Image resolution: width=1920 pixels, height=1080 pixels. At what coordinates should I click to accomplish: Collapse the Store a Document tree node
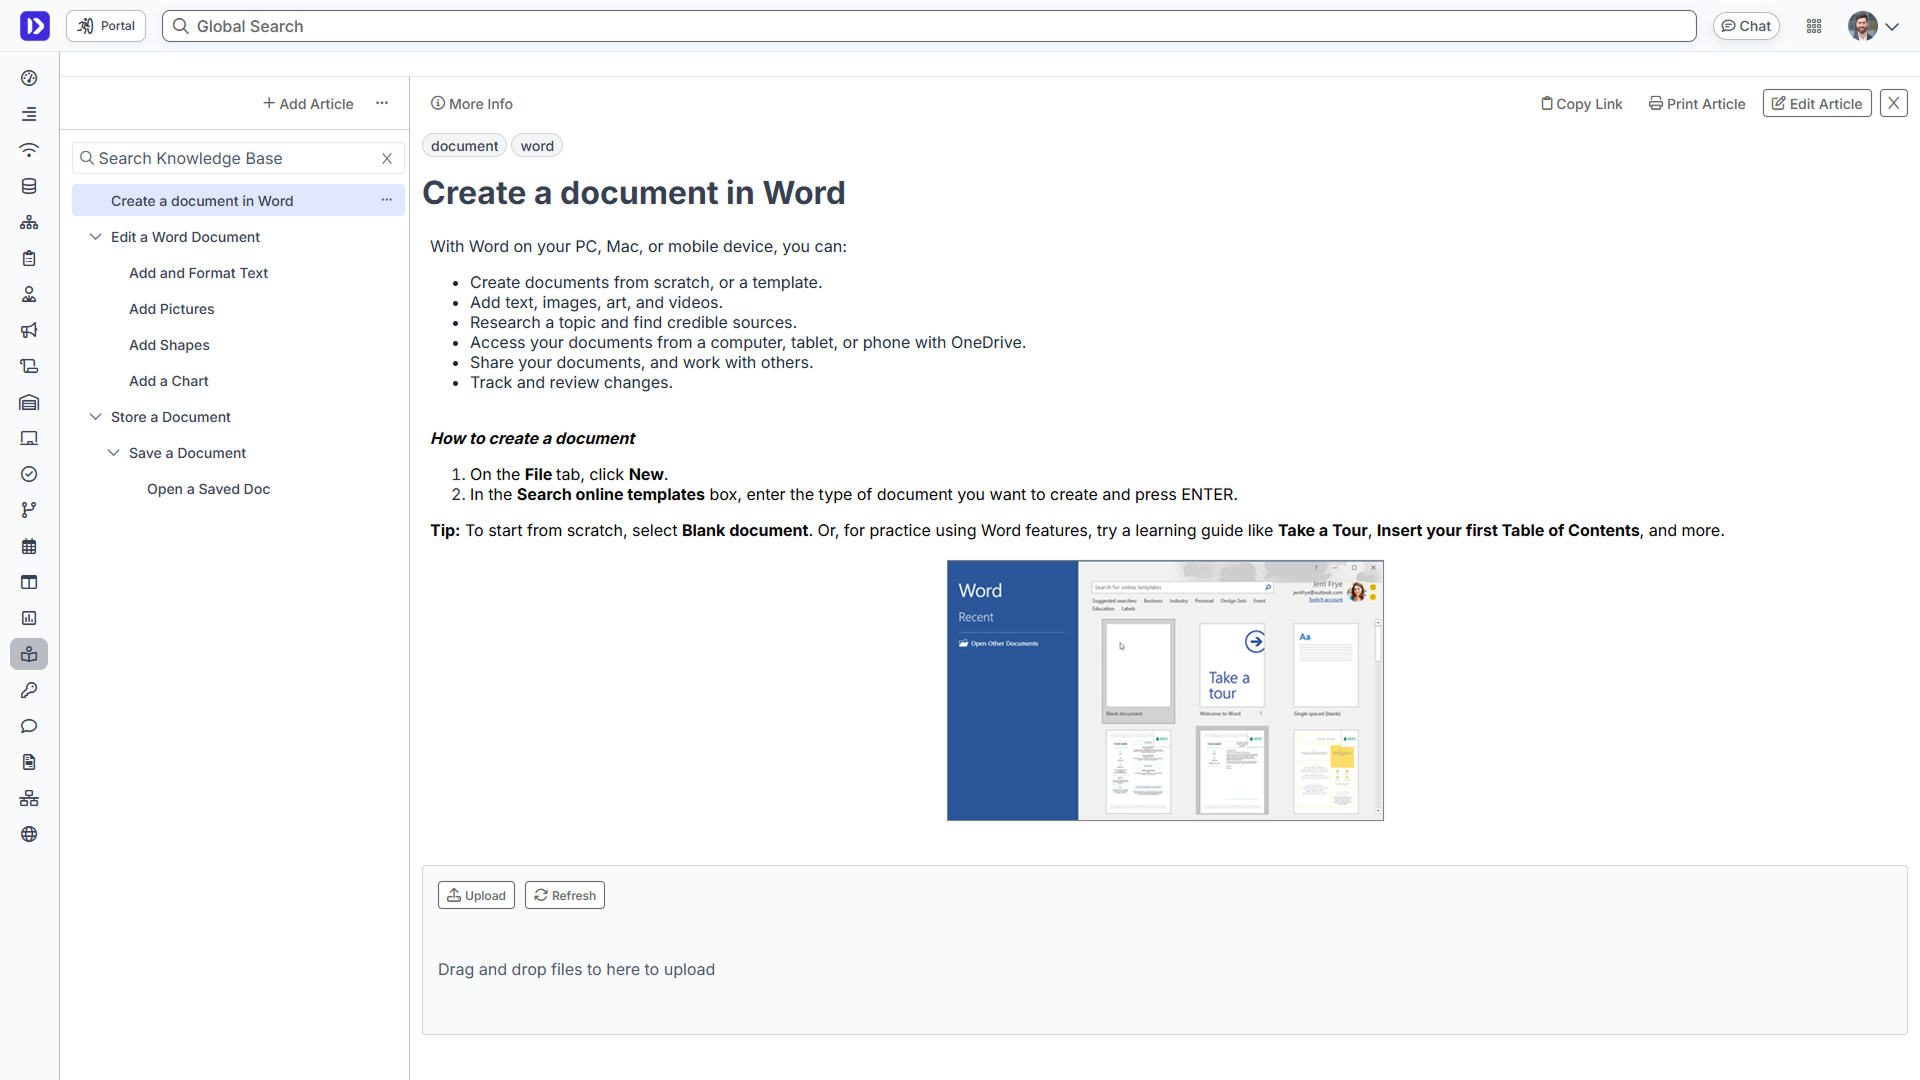[96, 417]
